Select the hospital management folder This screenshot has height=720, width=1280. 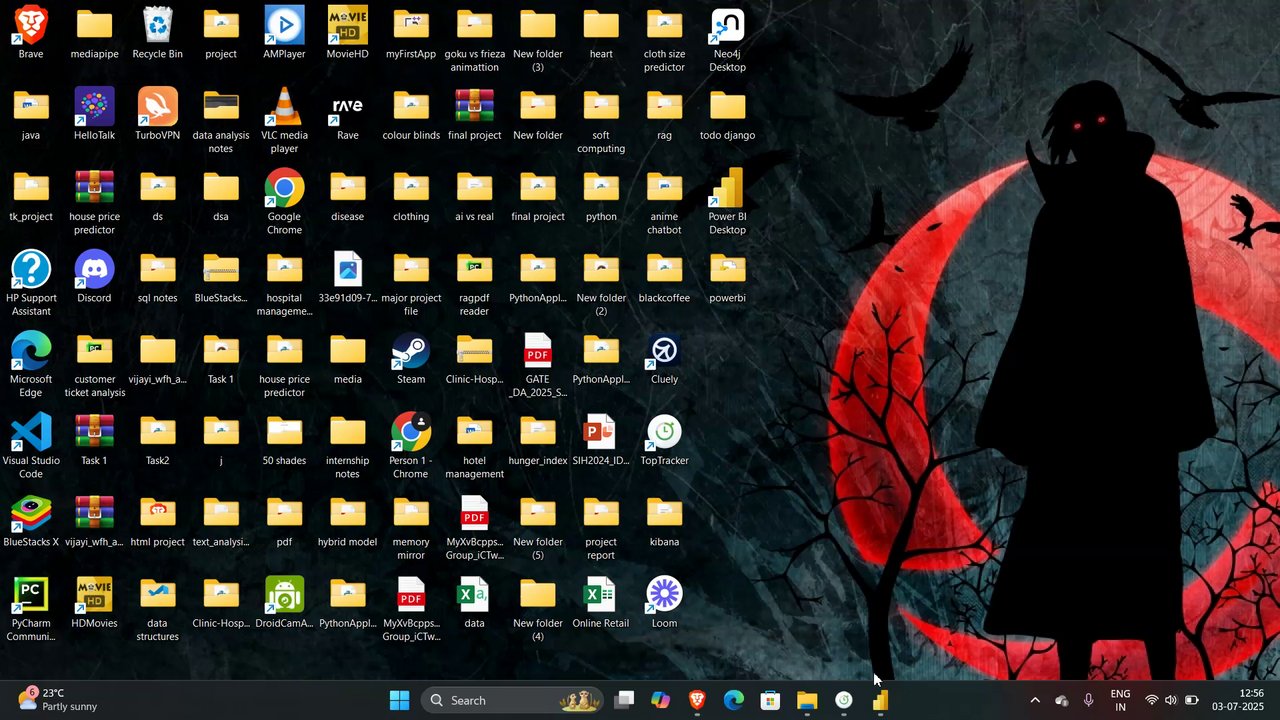coord(284,283)
